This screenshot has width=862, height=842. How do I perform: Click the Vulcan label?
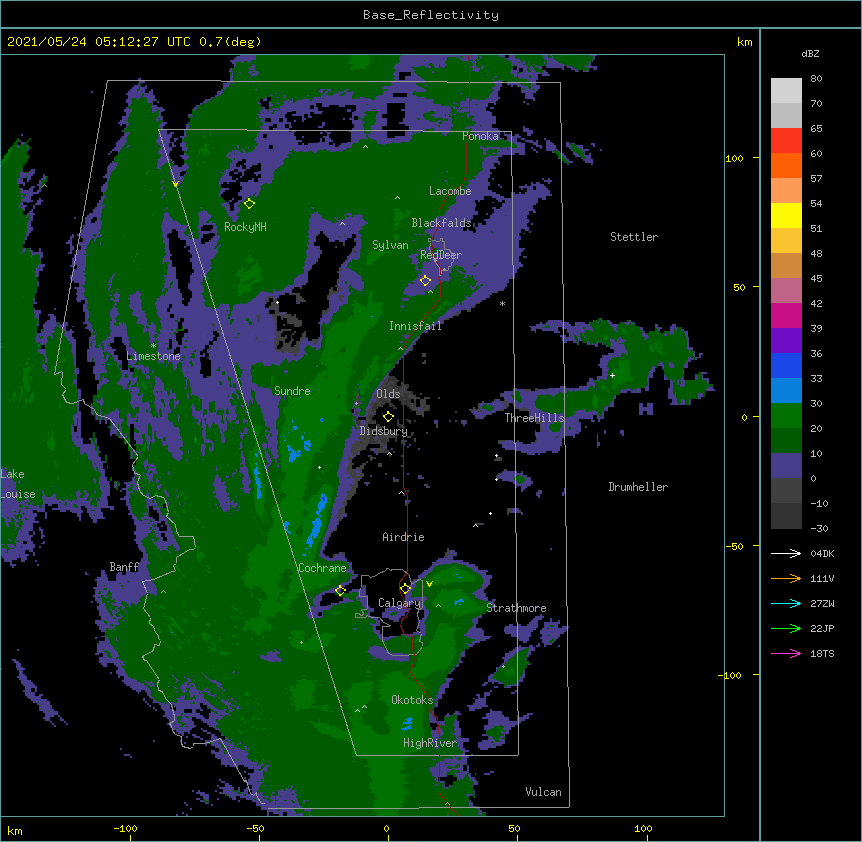click(x=543, y=792)
